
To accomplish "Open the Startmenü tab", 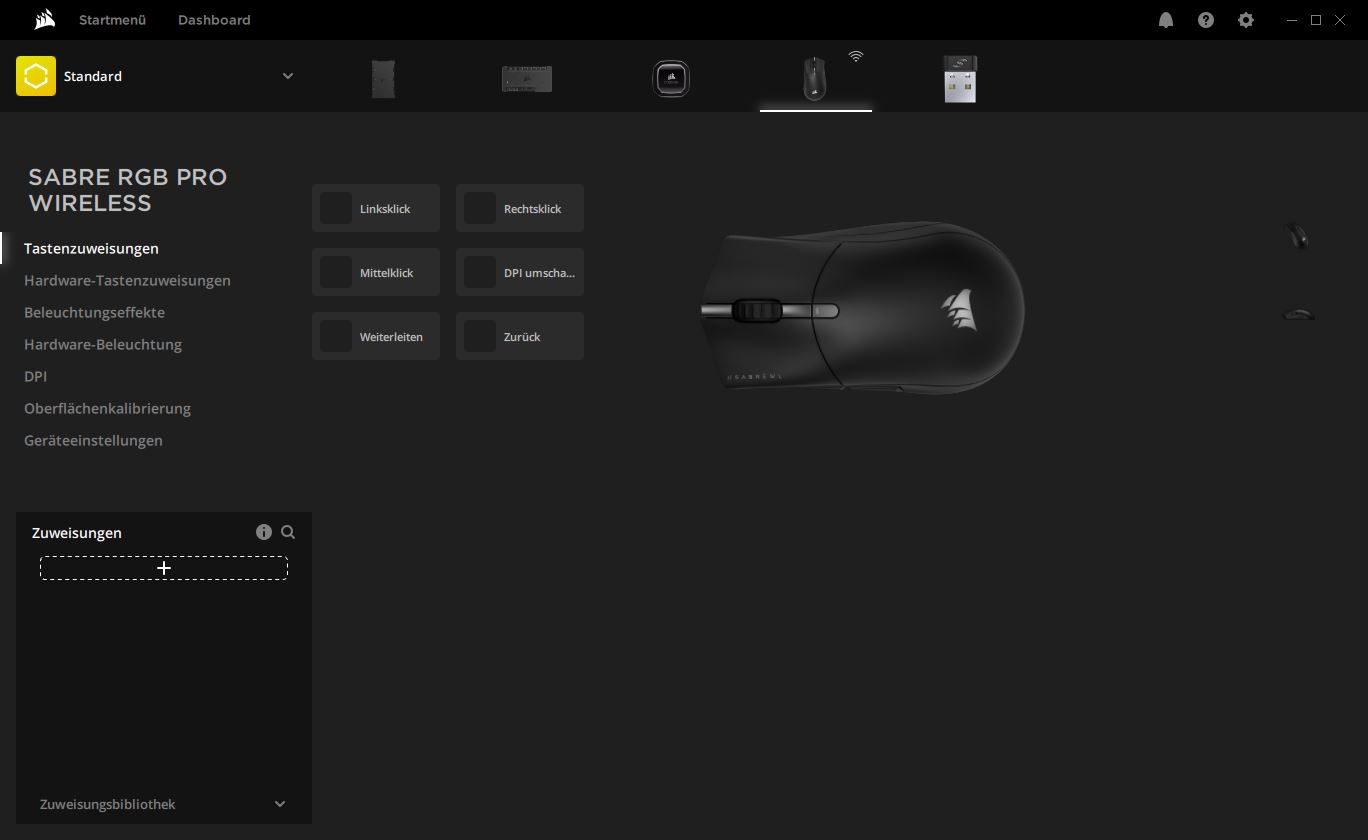I will click(x=113, y=20).
